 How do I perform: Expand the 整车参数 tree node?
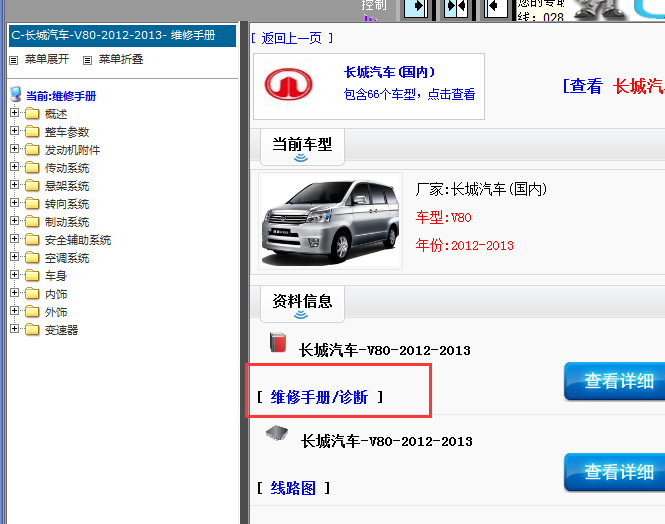(x=14, y=131)
